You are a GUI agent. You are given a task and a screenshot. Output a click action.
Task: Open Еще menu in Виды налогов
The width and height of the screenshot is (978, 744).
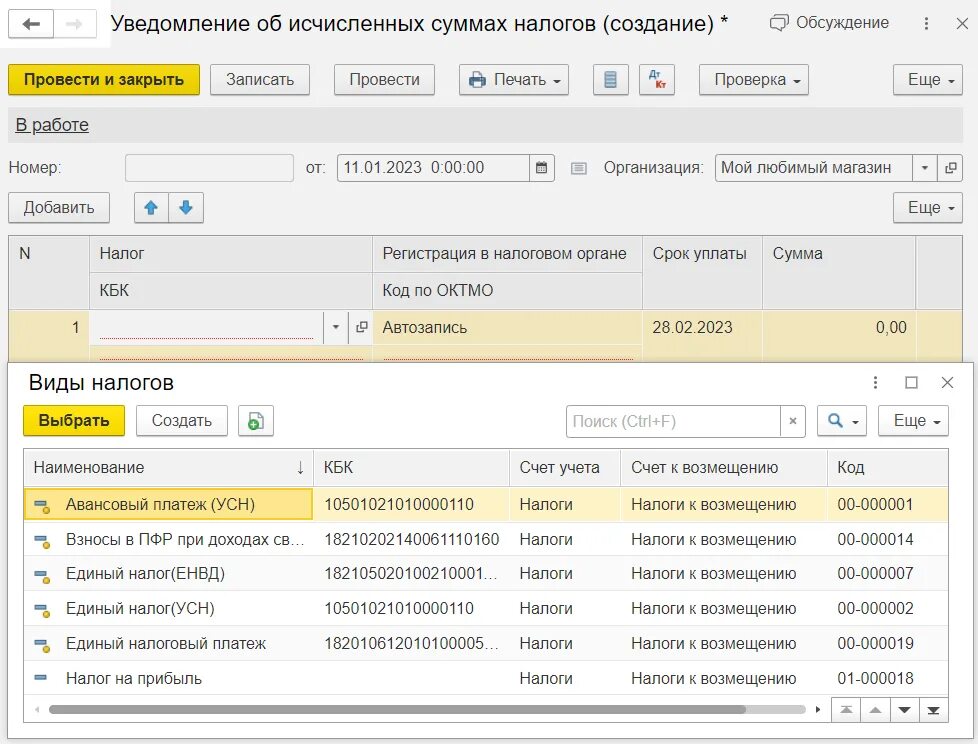(x=914, y=422)
